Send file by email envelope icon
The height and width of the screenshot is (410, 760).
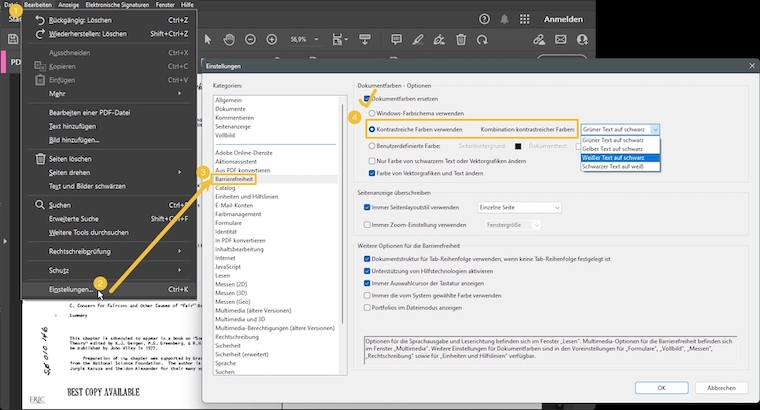(x=561, y=40)
